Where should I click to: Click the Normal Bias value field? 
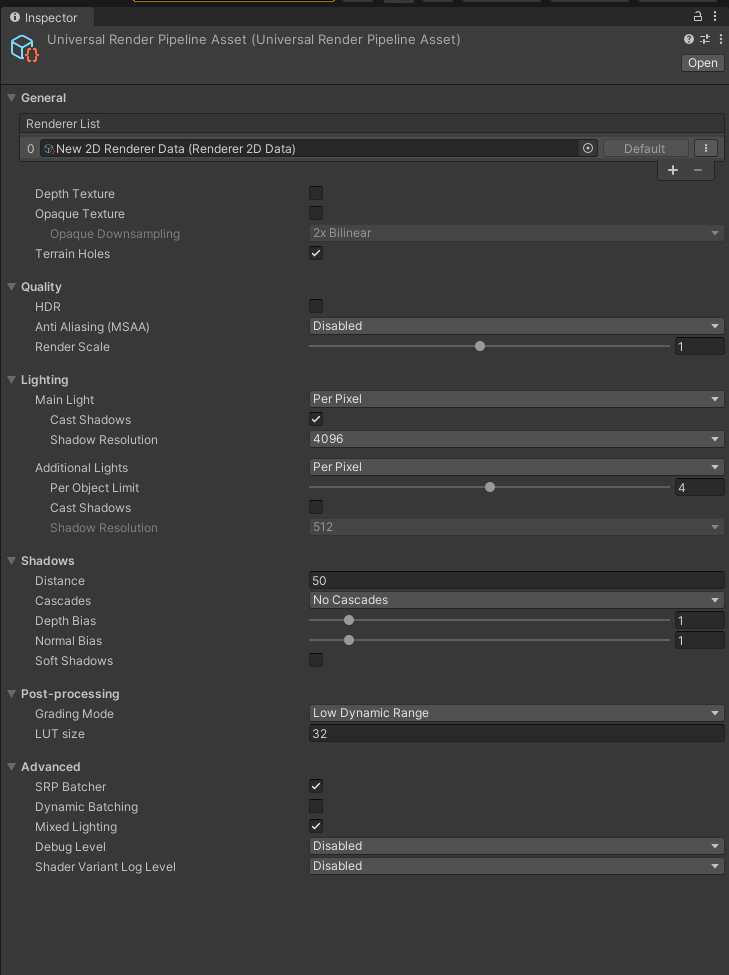(x=700, y=640)
